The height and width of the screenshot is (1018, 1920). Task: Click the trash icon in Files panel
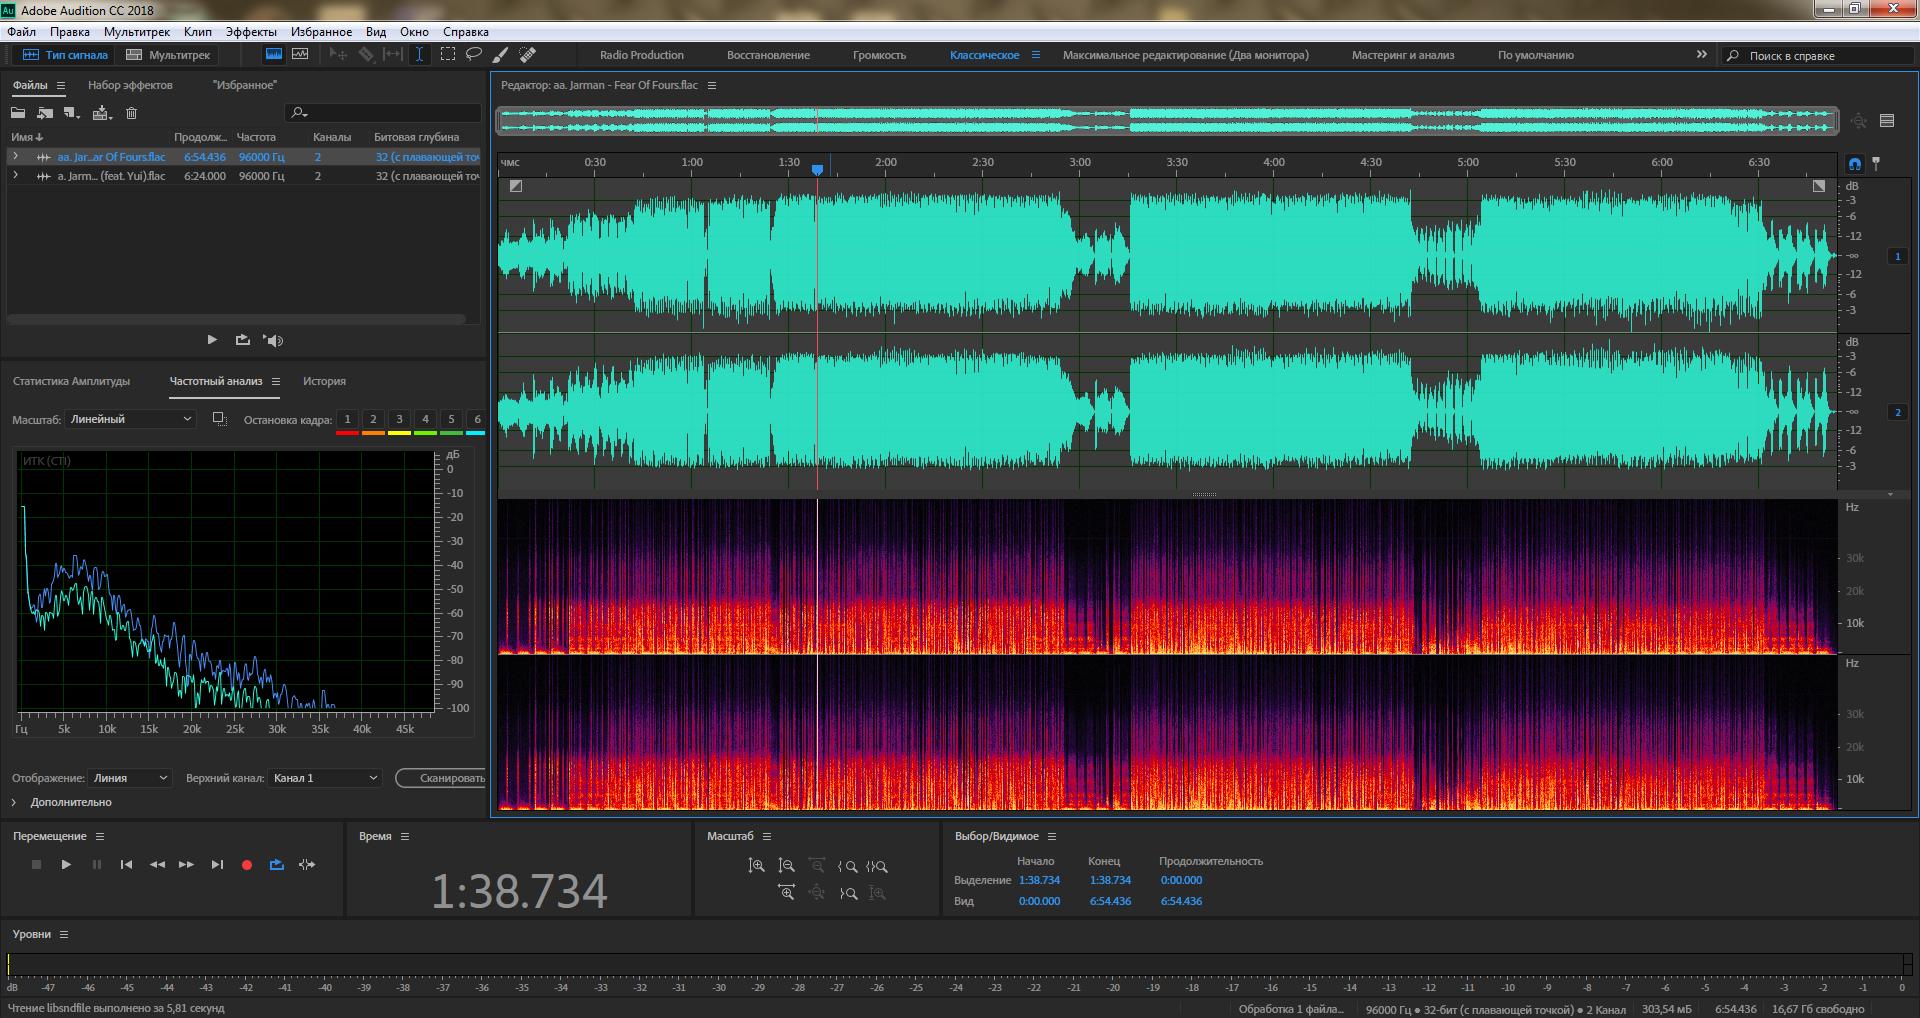tap(131, 113)
